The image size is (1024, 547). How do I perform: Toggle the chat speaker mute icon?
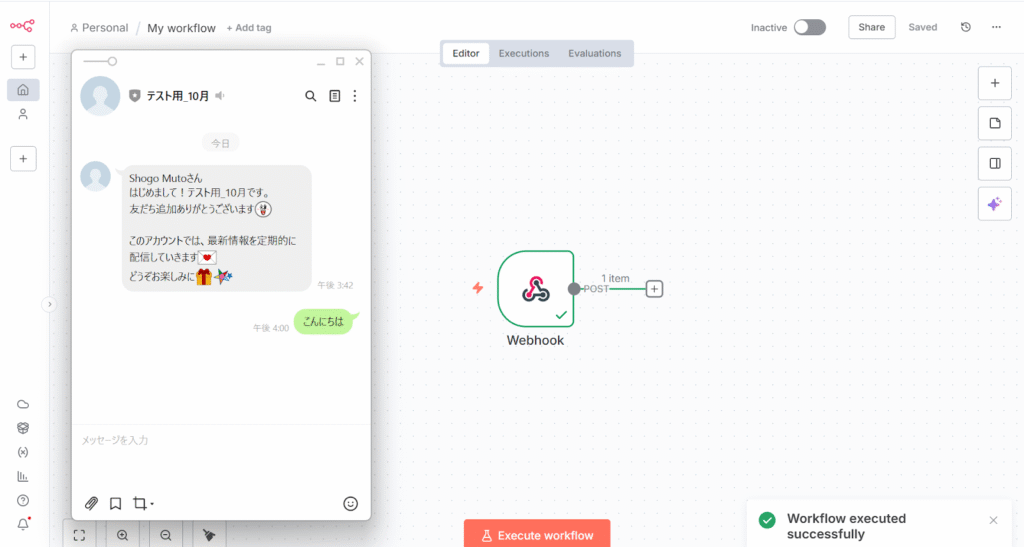point(220,96)
